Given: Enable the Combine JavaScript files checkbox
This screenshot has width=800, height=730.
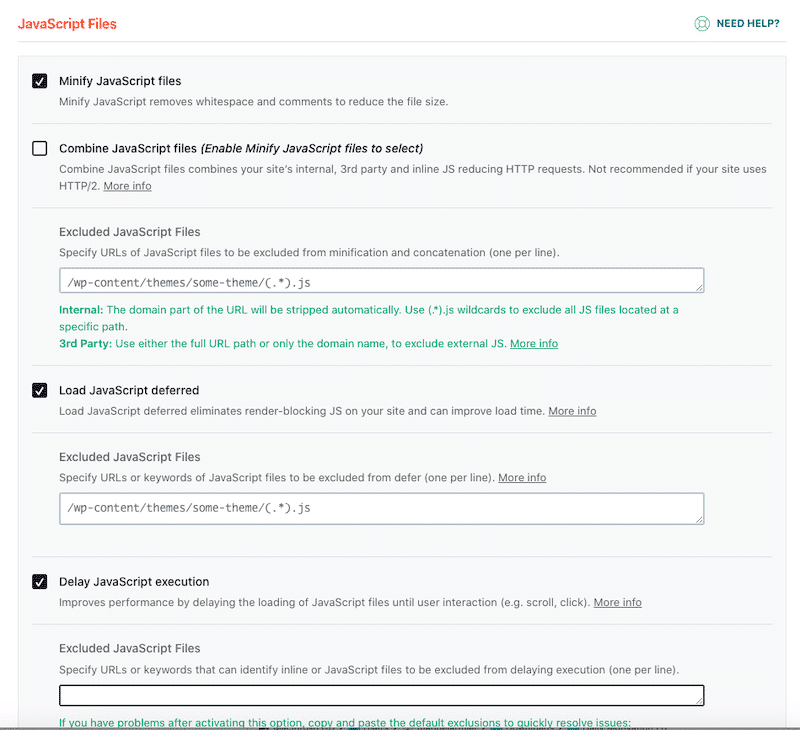Looking at the screenshot, I should click(40, 149).
